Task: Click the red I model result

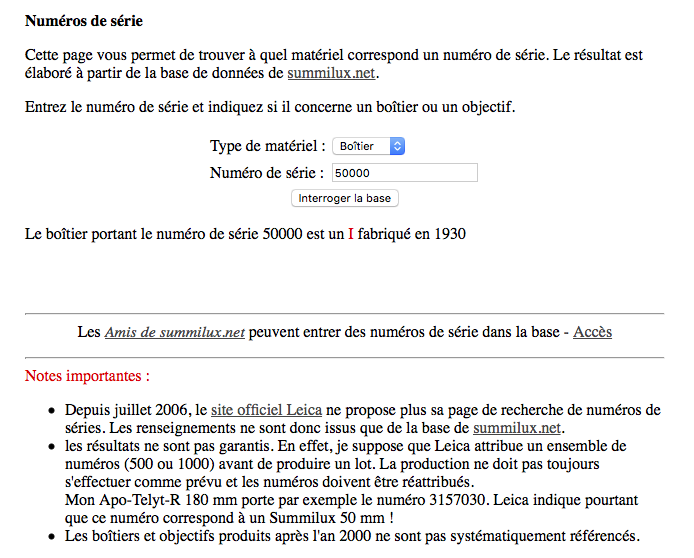Action: [x=351, y=234]
